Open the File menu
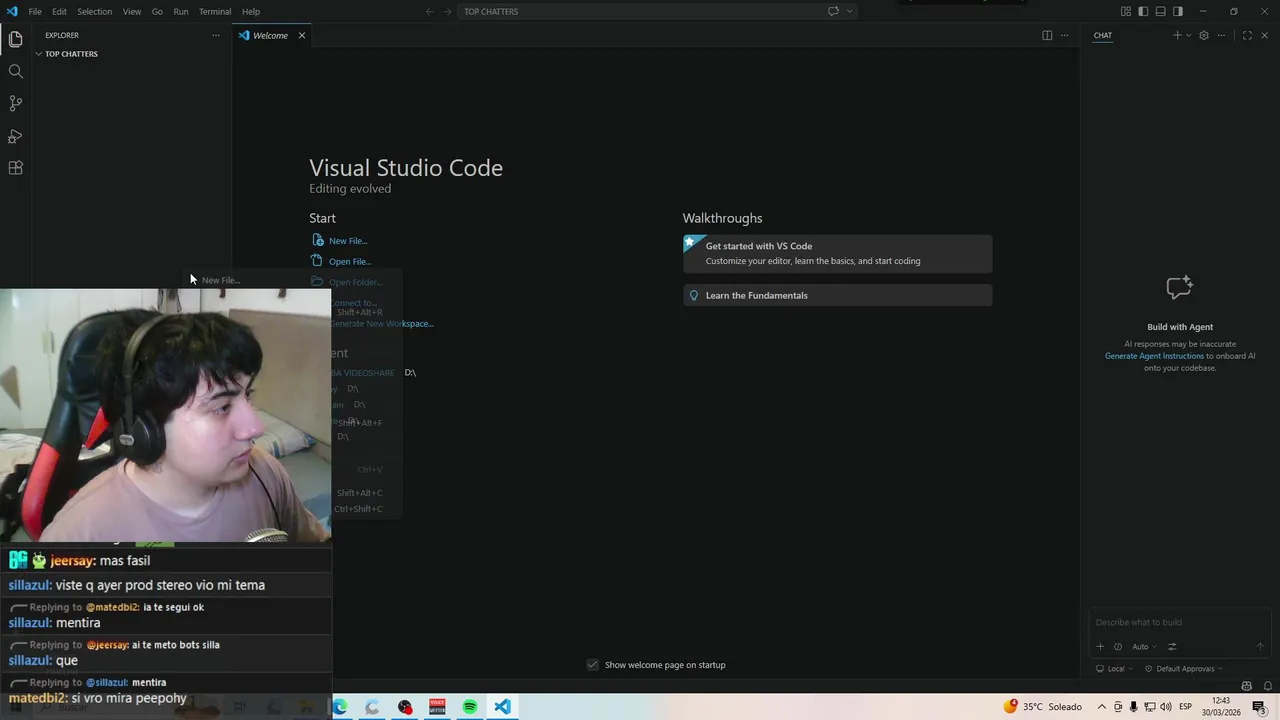The image size is (1280, 720). (x=35, y=11)
